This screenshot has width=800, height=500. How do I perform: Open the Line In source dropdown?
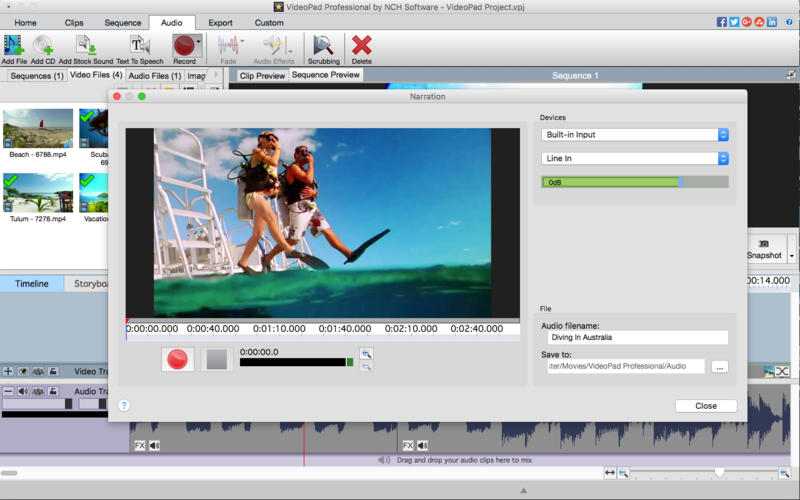pyautogui.click(x=635, y=159)
